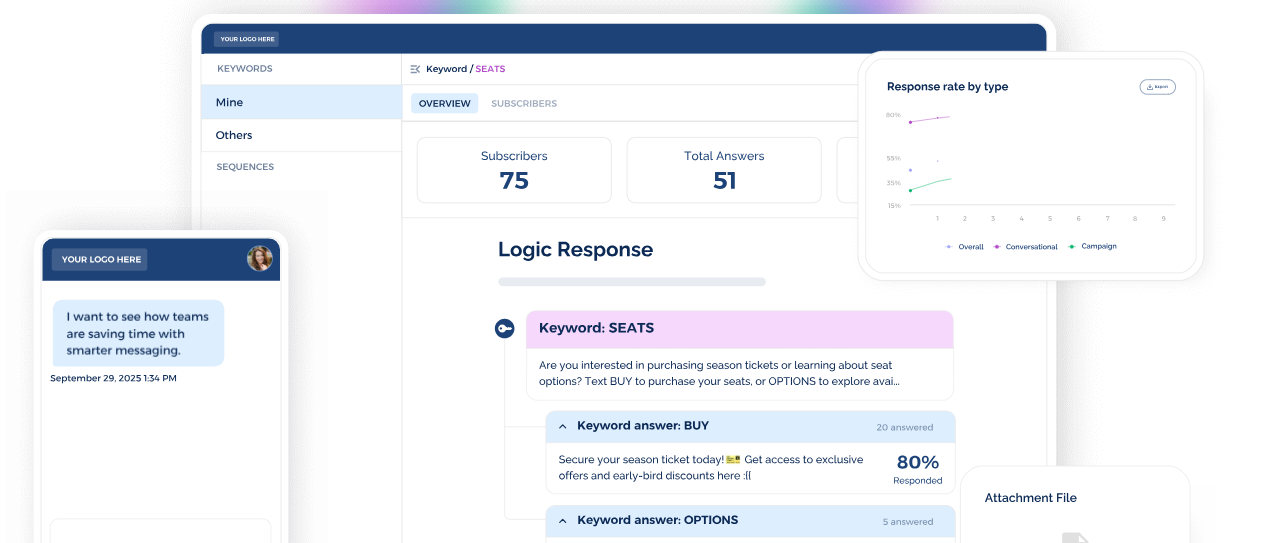Screen dimensions: 1280x543
Task: Click YOUR LOGO HERE in chat window
Action: tap(100, 259)
